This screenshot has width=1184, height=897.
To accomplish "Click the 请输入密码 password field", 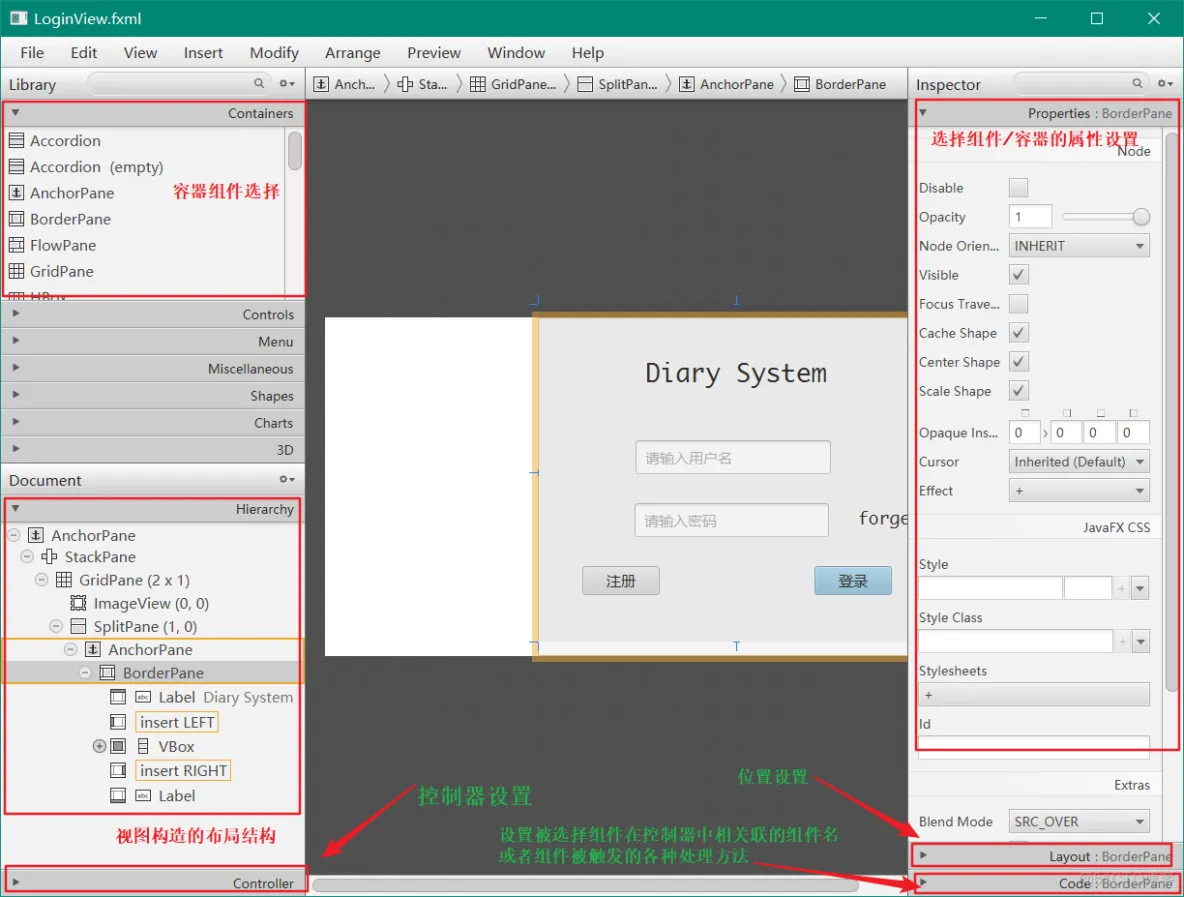I will coord(731,520).
